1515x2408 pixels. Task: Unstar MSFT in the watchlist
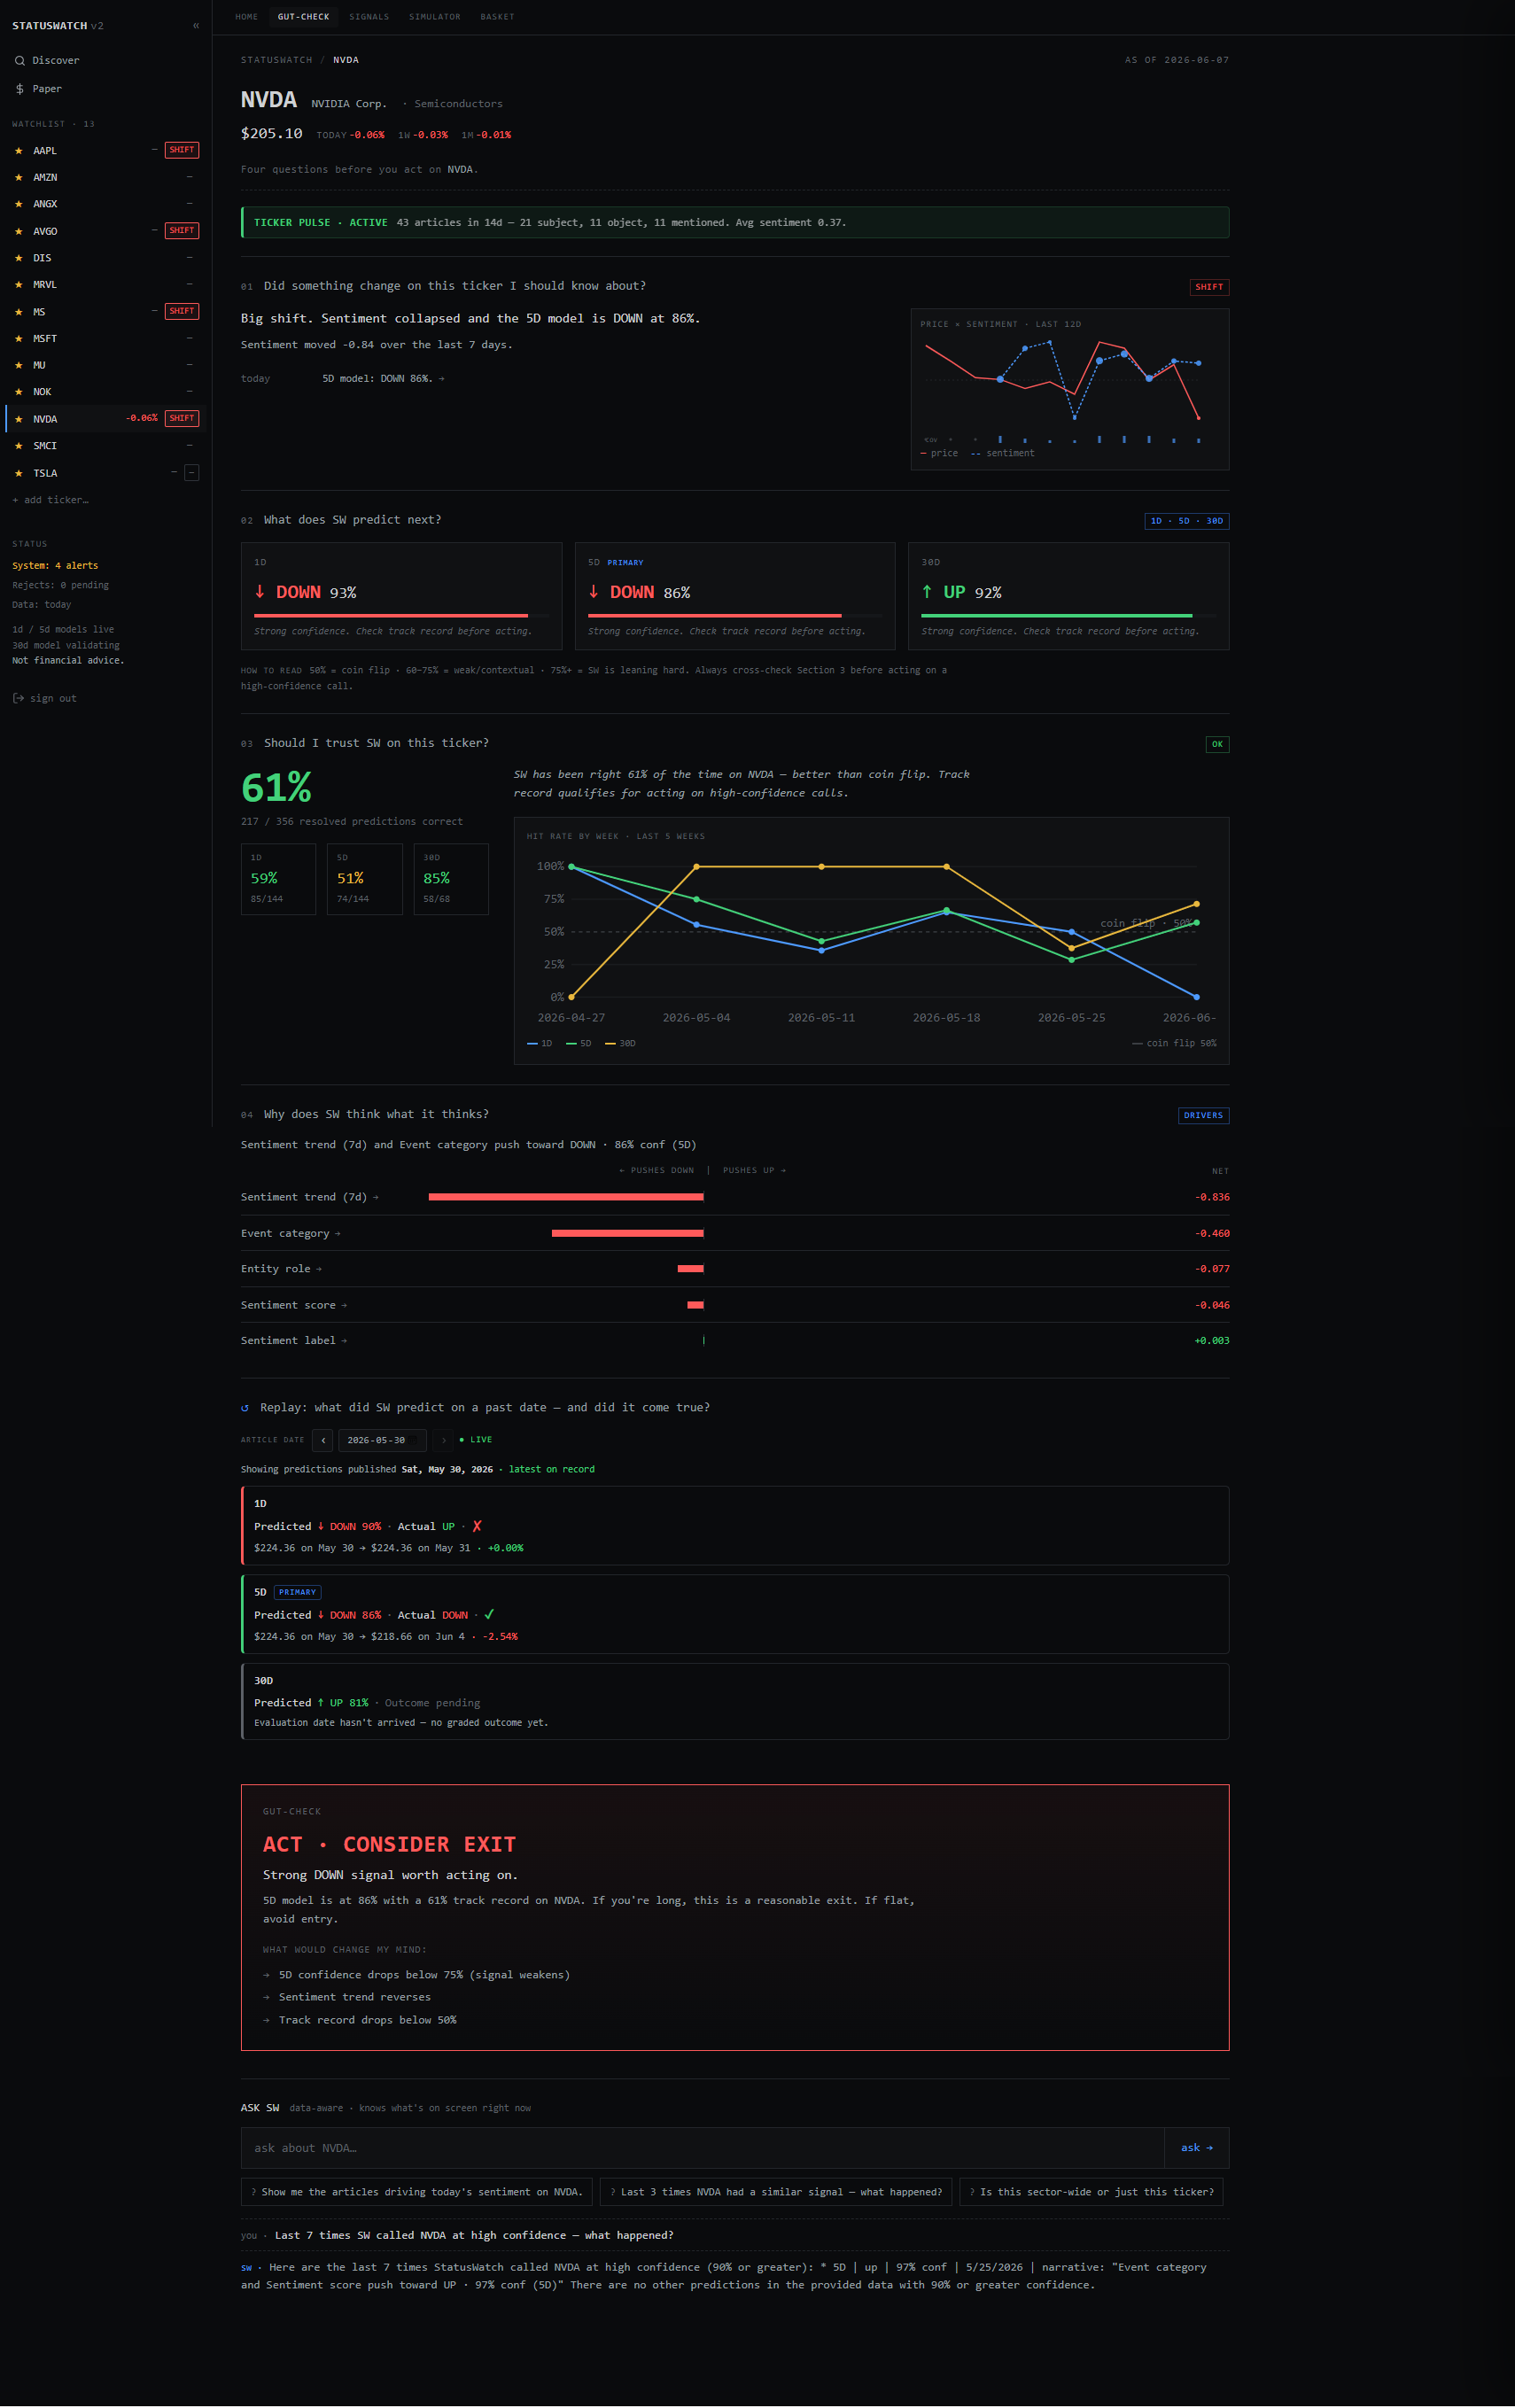tap(18, 339)
